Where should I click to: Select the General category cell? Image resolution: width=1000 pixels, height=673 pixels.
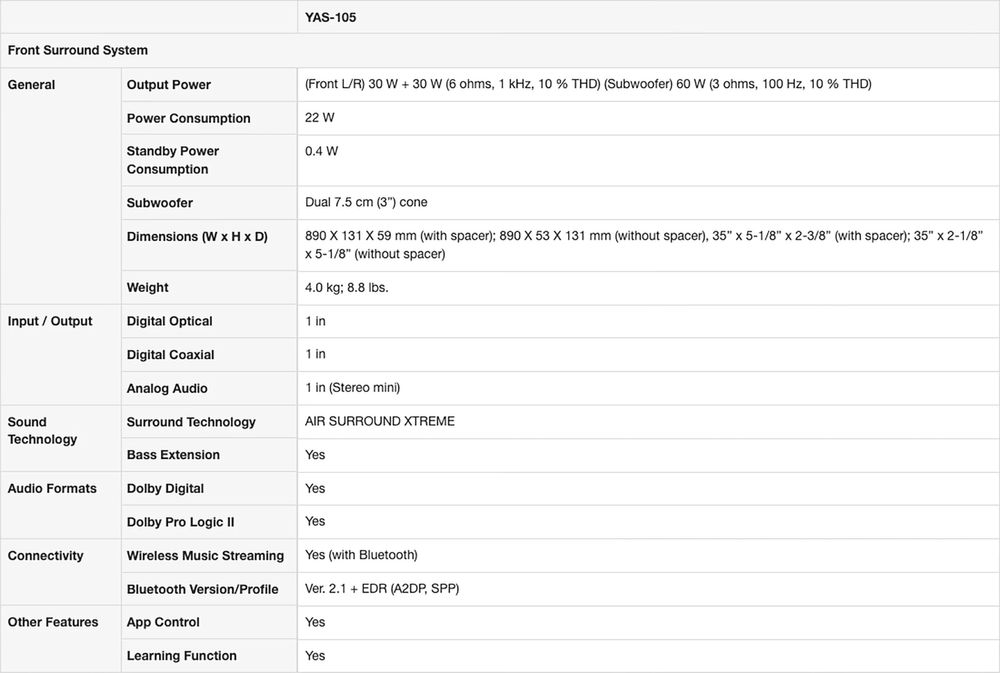tap(32, 85)
